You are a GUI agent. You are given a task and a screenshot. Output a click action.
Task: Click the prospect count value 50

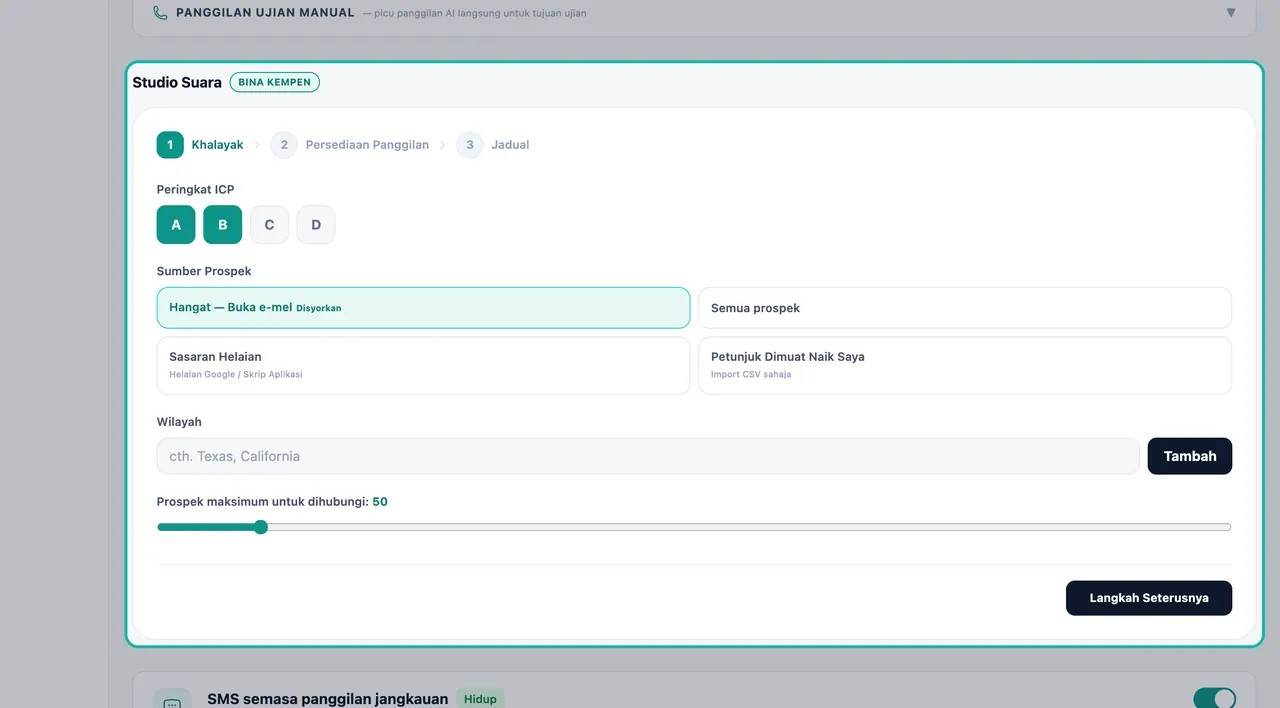point(380,502)
